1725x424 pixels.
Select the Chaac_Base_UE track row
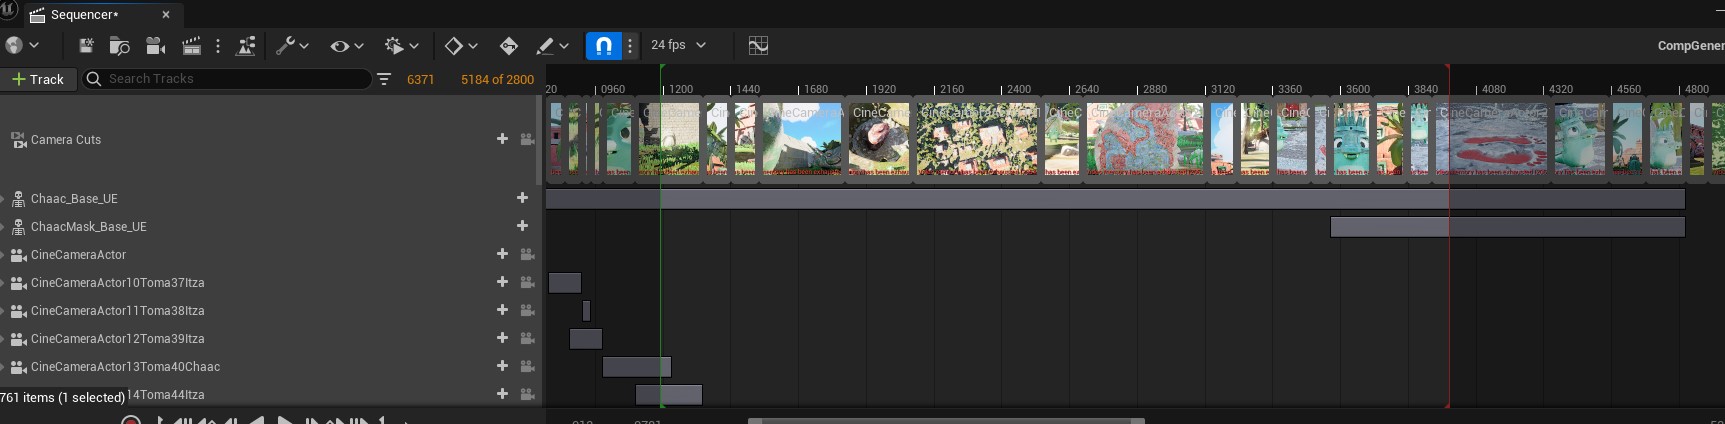tap(270, 198)
